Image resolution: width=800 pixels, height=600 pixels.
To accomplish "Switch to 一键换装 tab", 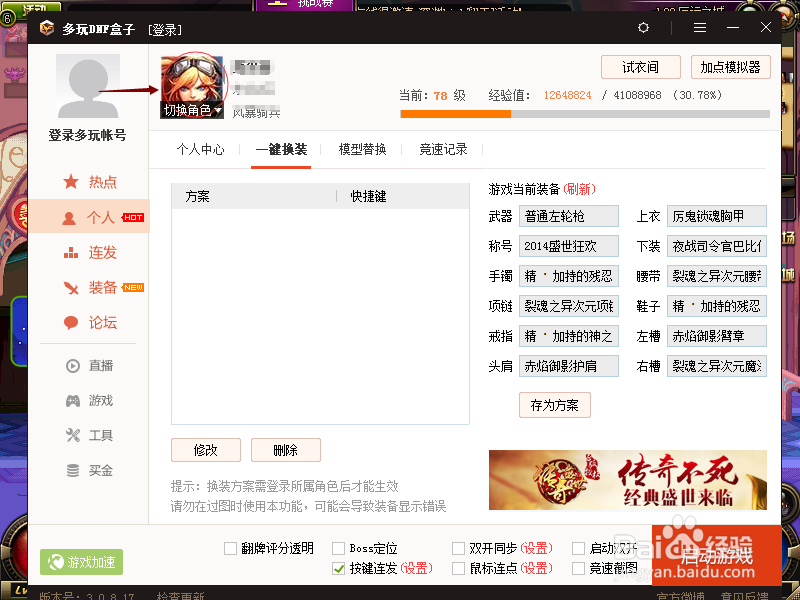I will pyautogui.click(x=281, y=149).
